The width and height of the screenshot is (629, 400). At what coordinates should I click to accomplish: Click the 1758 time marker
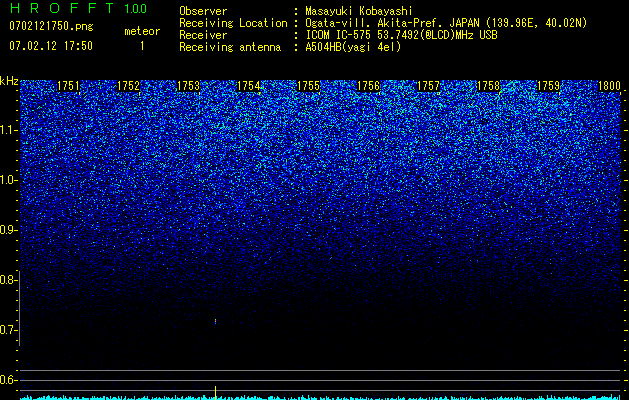tap(489, 86)
